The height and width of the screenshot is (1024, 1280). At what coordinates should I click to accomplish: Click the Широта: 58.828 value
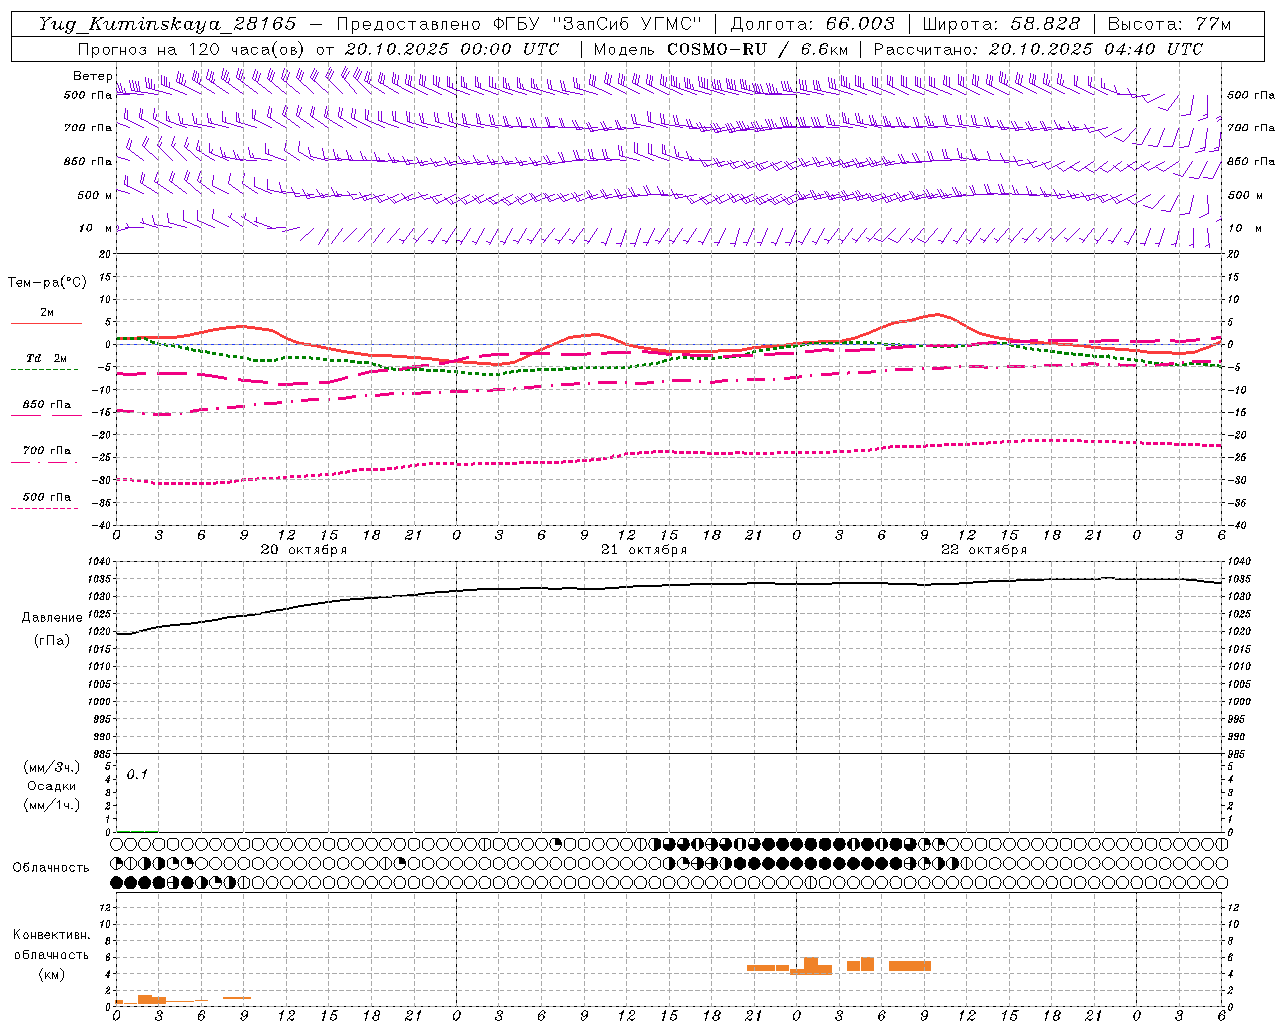tap(1001, 24)
